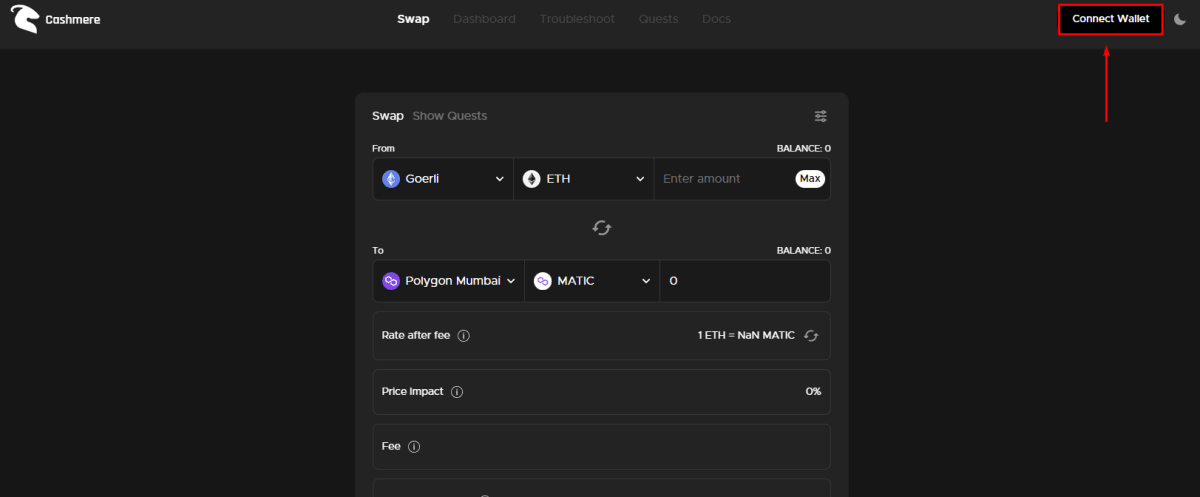Image resolution: width=1200 pixels, height=497 pixels.
Task: Open the Dashboard tab
Action: 484,19
